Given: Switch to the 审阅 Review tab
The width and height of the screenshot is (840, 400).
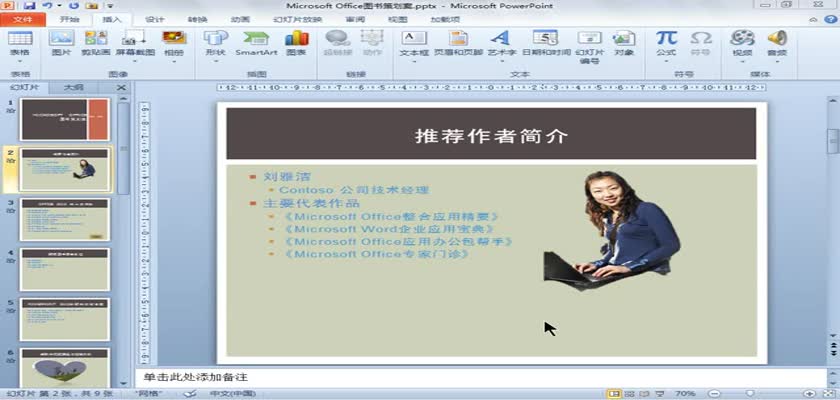Looking at the screenshot, I should point(355,20).
